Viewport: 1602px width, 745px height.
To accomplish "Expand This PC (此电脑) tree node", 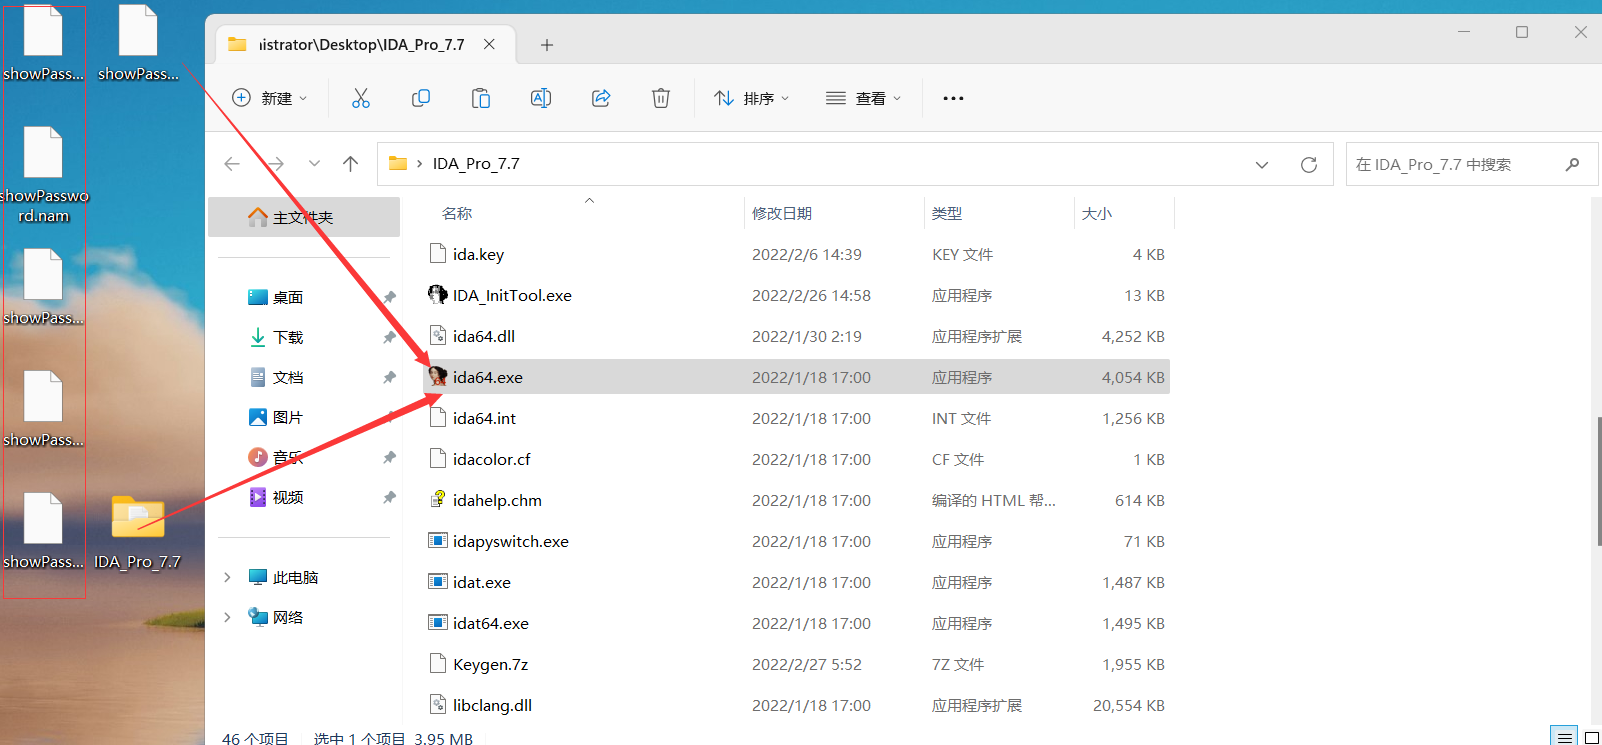I will point(228,577).
